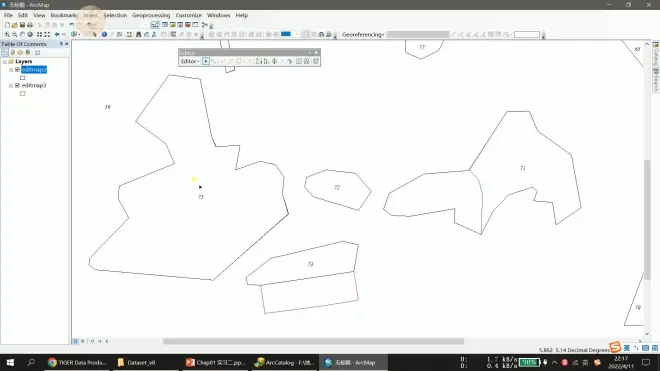Toggle visibility of editmap3 layer
This screenshot has height=371, width=660.
tap(17, 85)
